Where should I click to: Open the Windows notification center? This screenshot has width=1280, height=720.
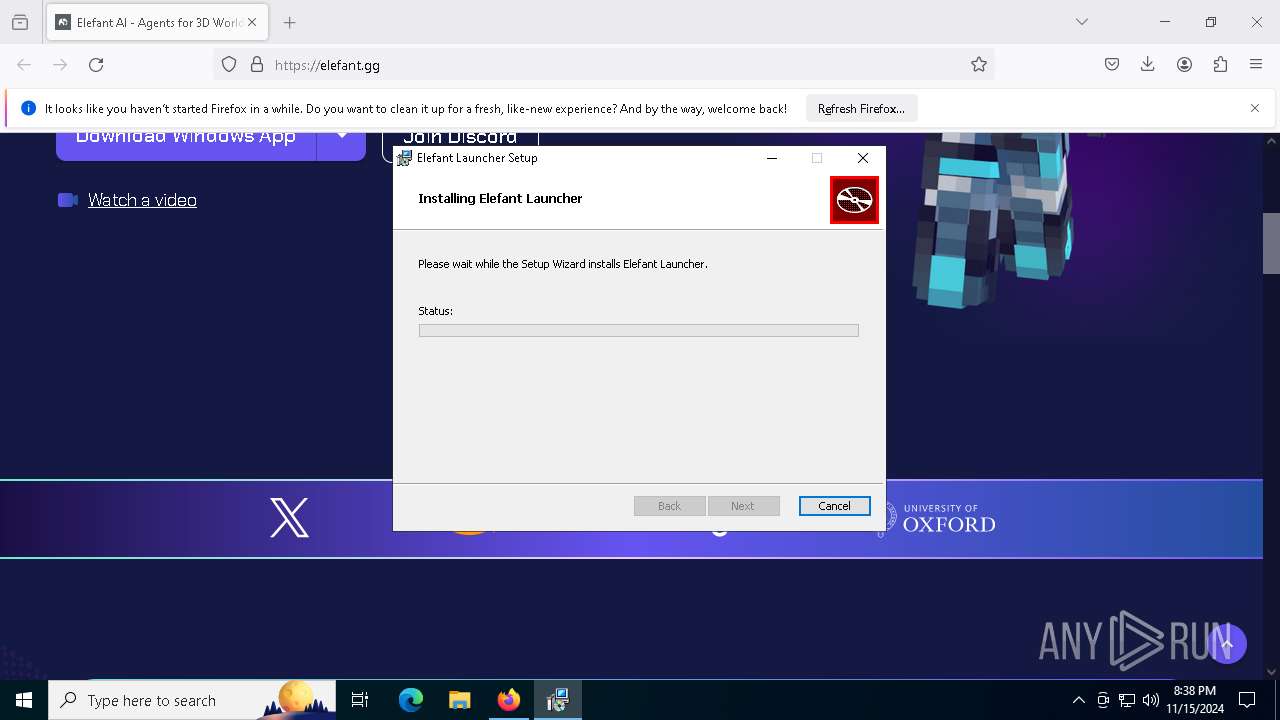point(1247,700)
